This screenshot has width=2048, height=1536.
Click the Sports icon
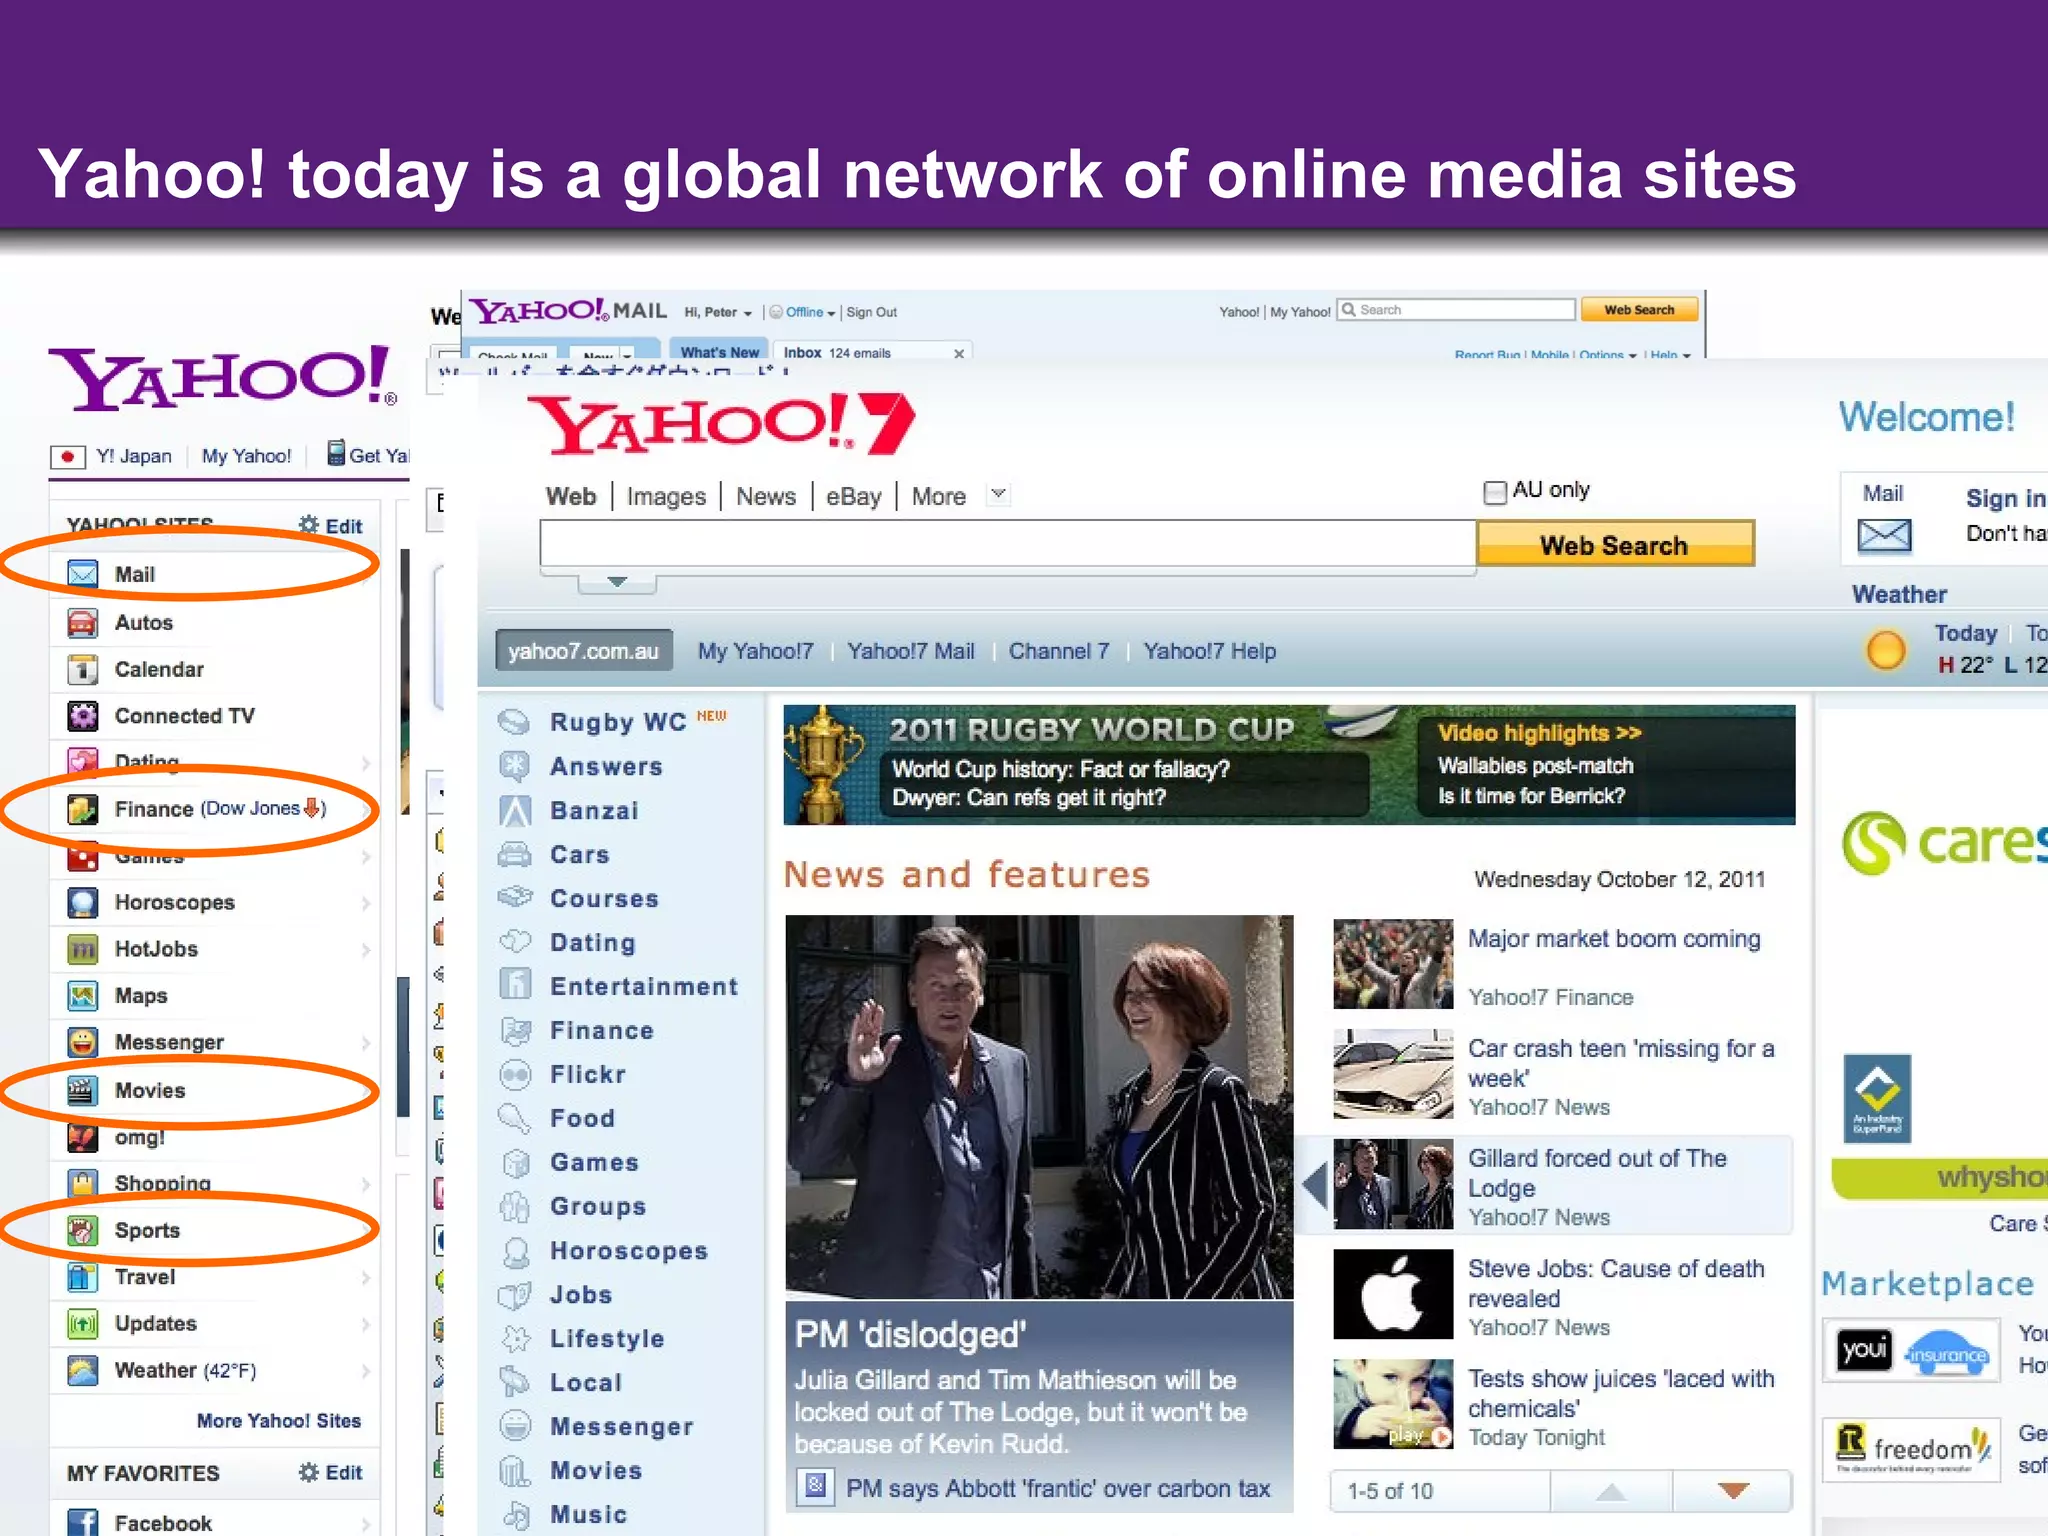click(82, 1230)
